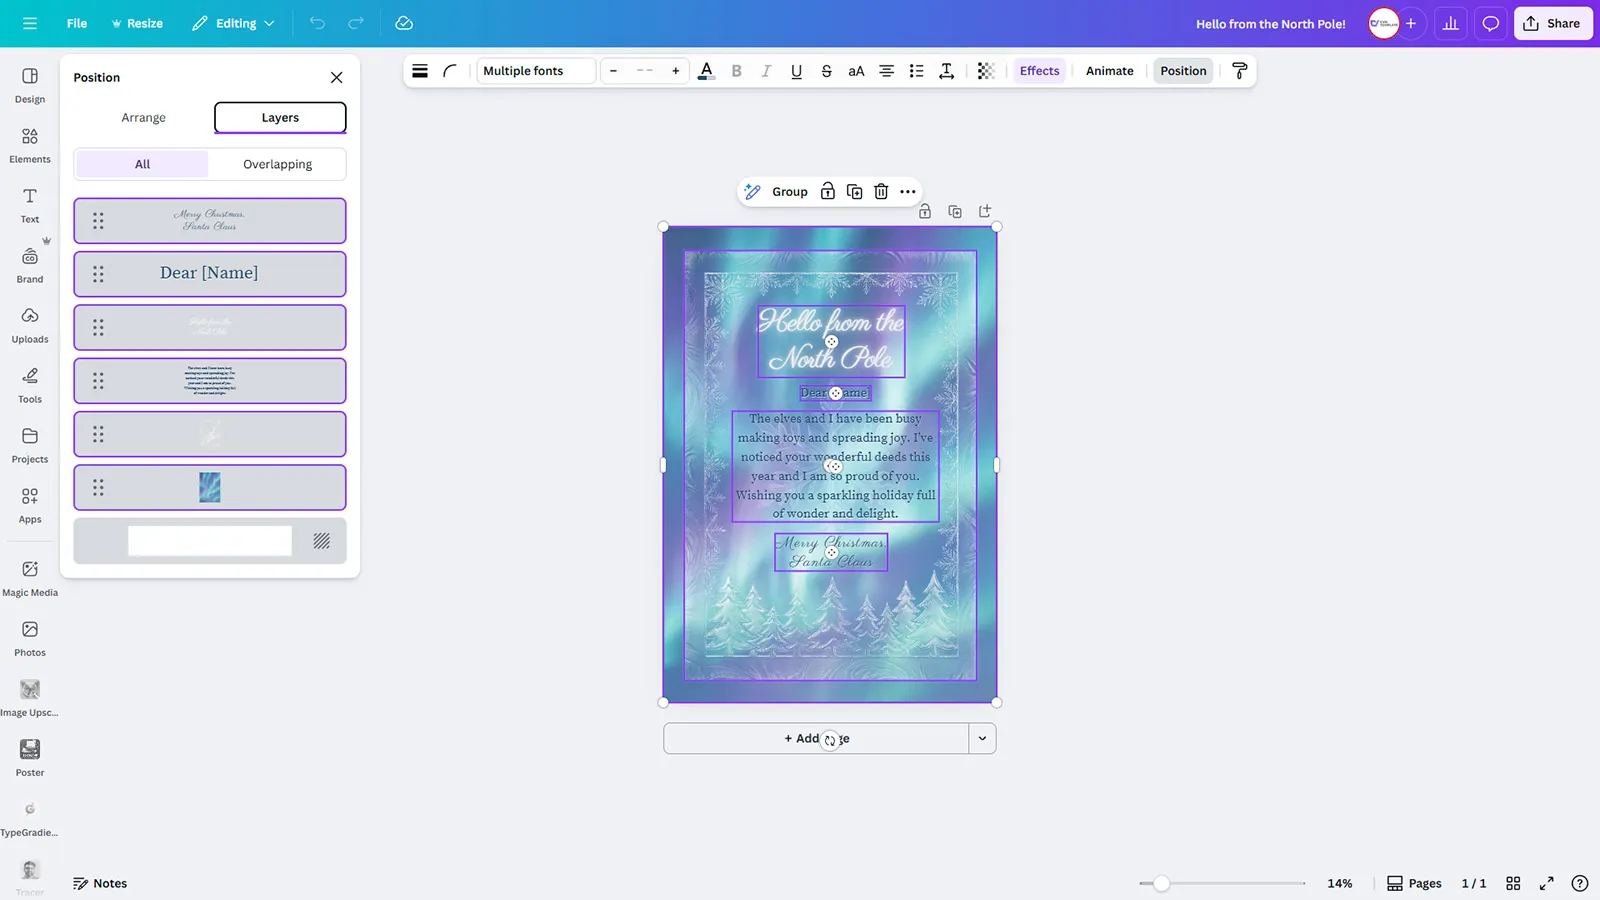This screenshot has height=900, width=1600.
Task: Click the zoom slider handle
Action: 1161,884
